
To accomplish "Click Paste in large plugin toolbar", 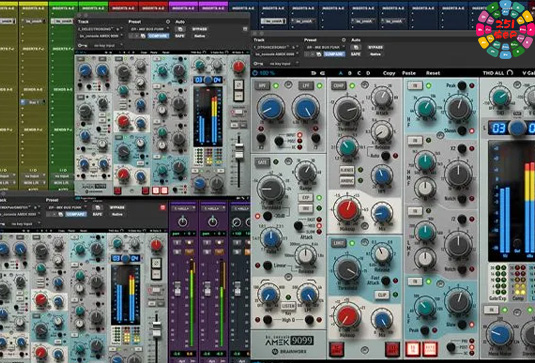I will pos(409,73).
